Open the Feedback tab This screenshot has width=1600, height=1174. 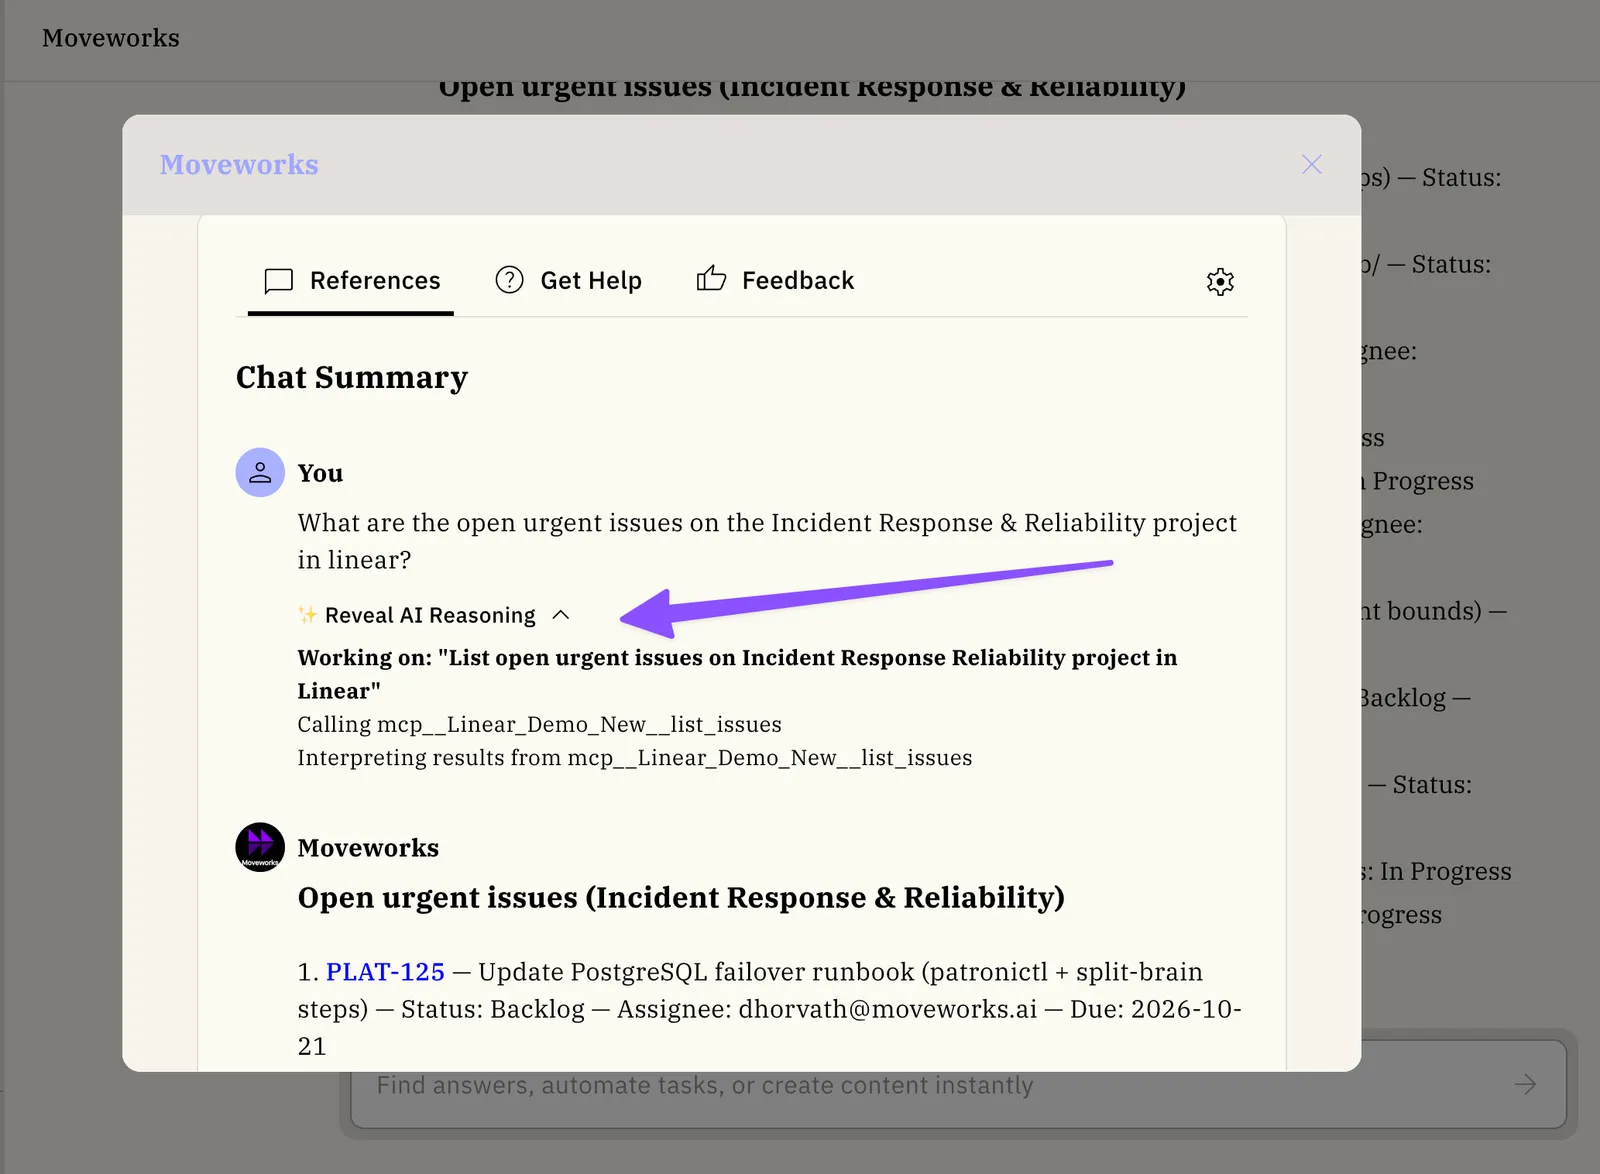click(x=775, y=281)
